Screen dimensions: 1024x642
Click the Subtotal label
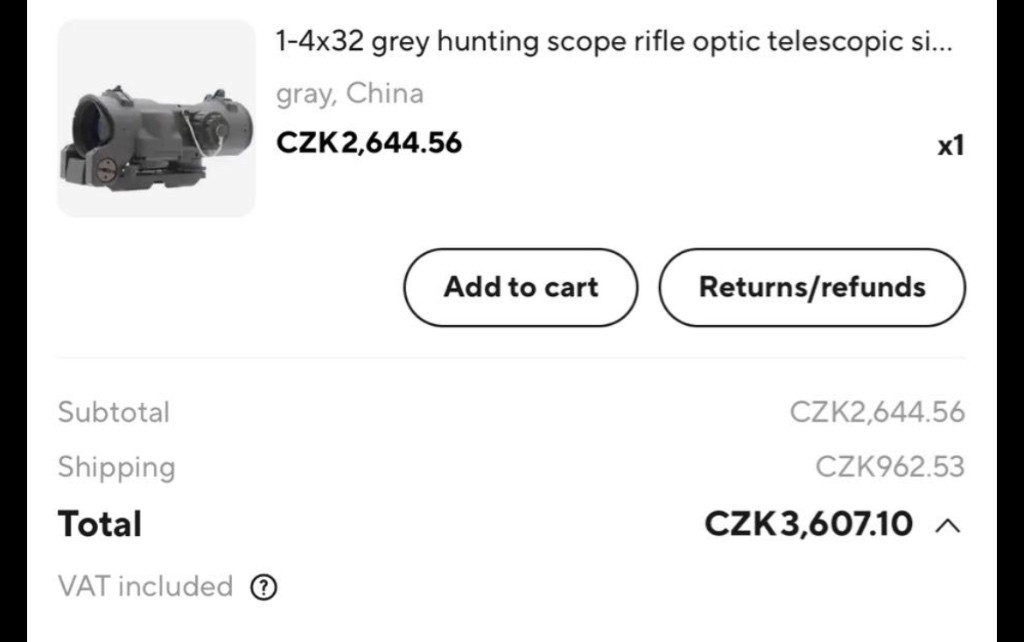(x=114, y=412)
